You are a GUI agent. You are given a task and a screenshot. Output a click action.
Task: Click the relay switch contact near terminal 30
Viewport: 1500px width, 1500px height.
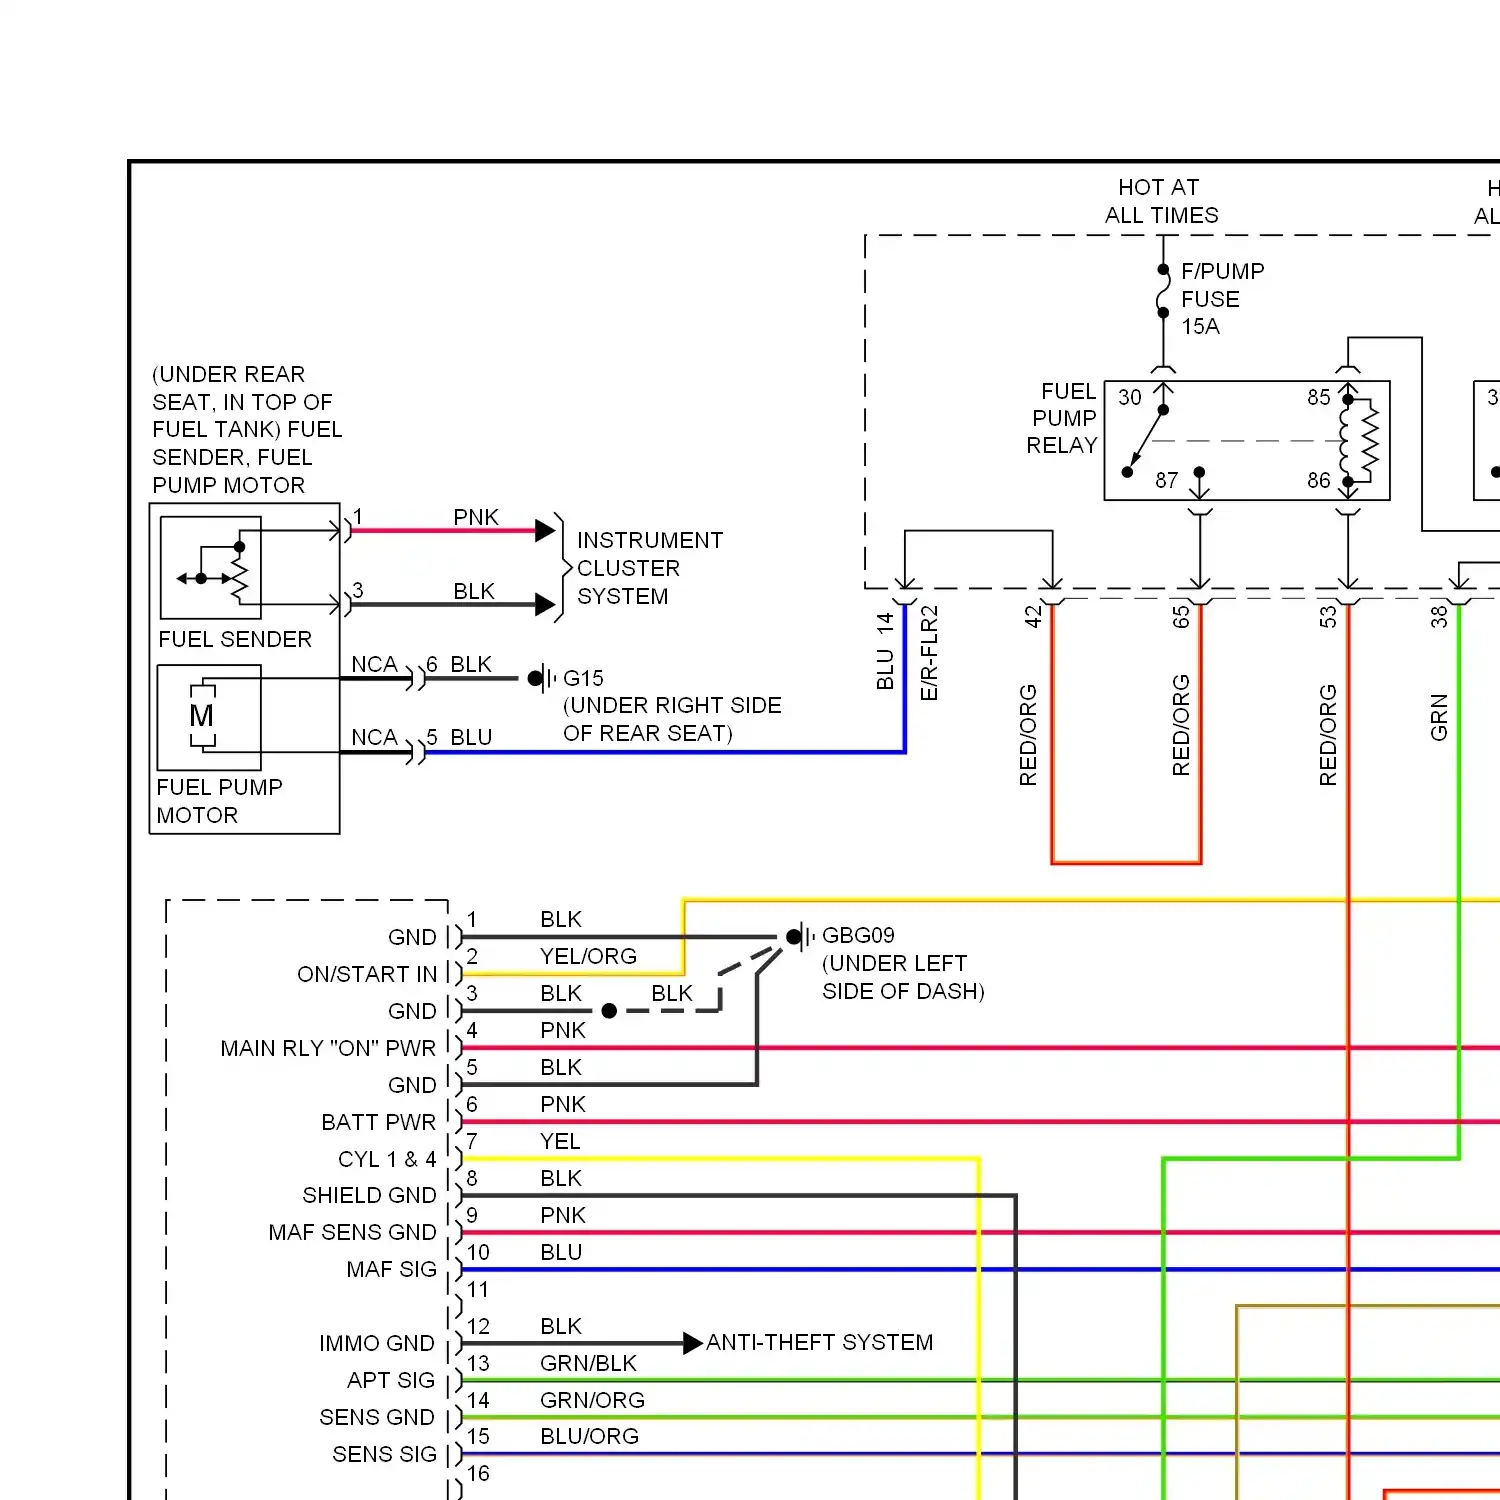[1145, 440]
